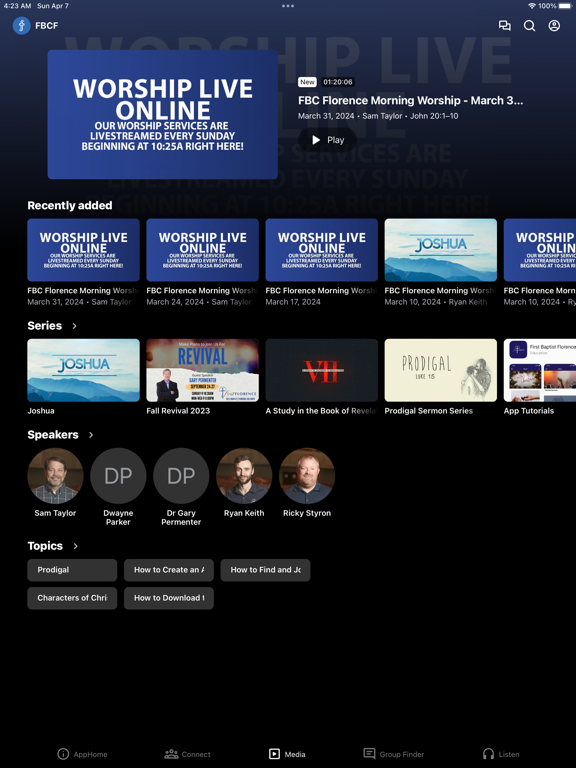Select the 'Characters of Chri' topic

[x=72, y=598]
